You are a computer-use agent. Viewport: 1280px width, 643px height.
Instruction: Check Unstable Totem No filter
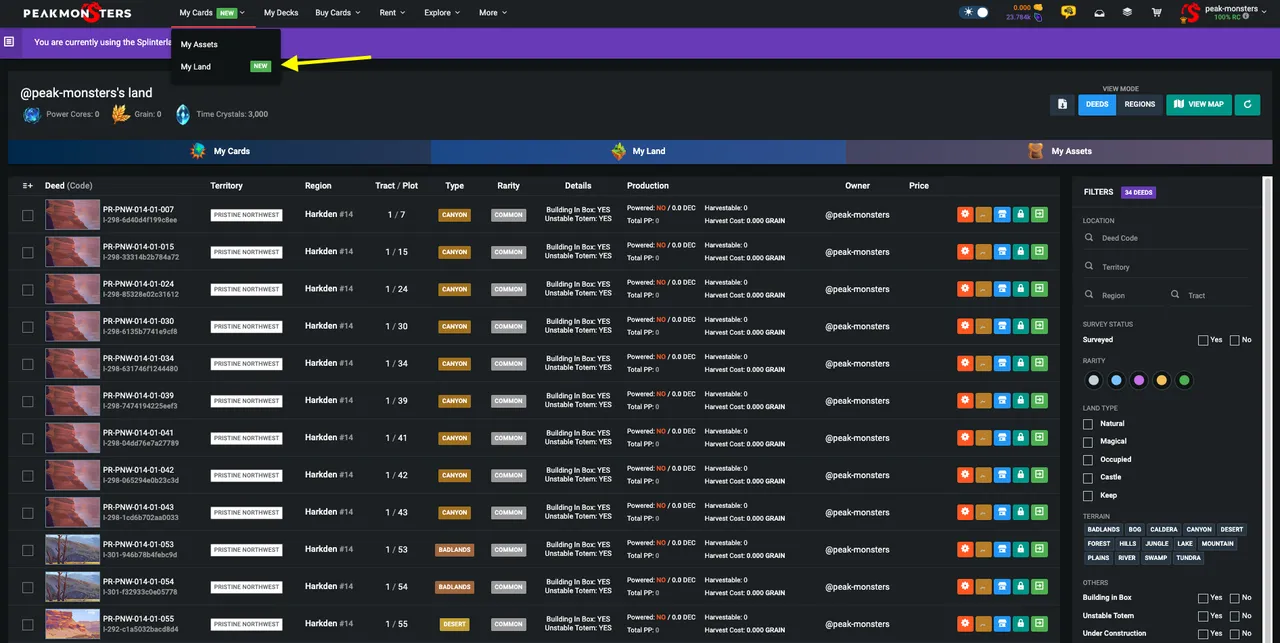click(x=1234, y=616)
